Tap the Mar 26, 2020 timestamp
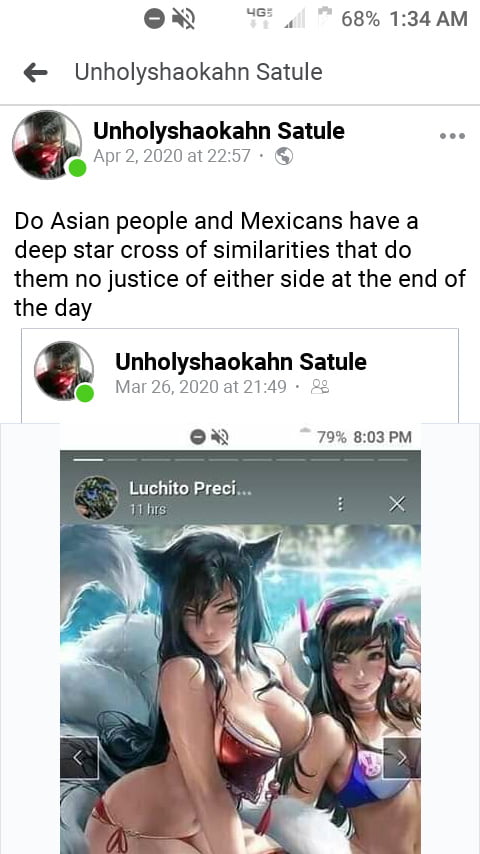Viewport: 480px width, 854px height. click(200, 387)
